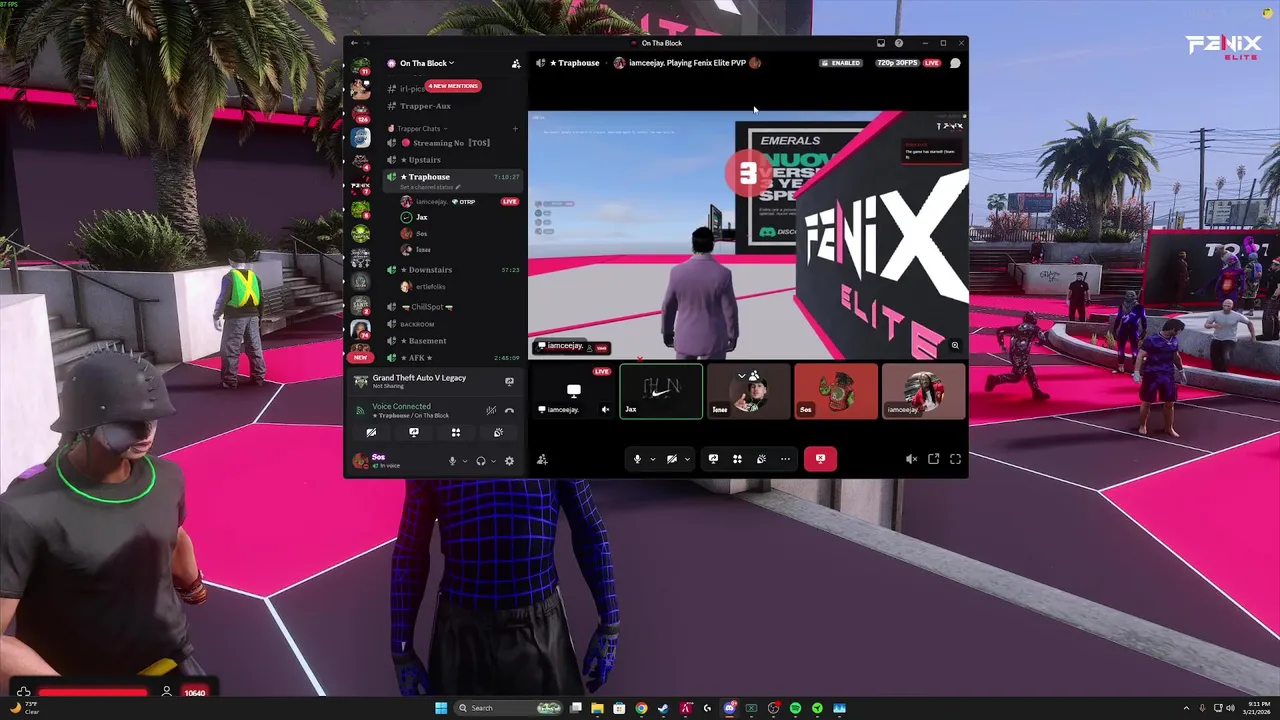The image size is (1280, 720).
Task: Disconnect from voice with the hang-up icon
Action: coord(509,410)
